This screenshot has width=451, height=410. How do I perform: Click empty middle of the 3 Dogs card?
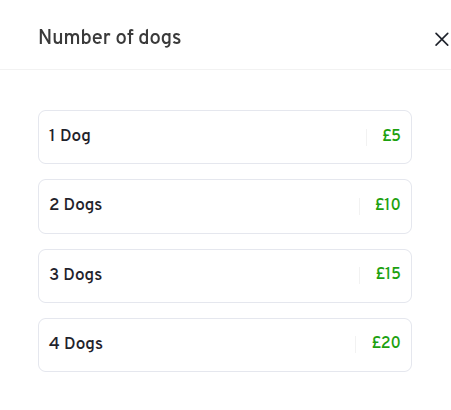[x=230, y=276]
